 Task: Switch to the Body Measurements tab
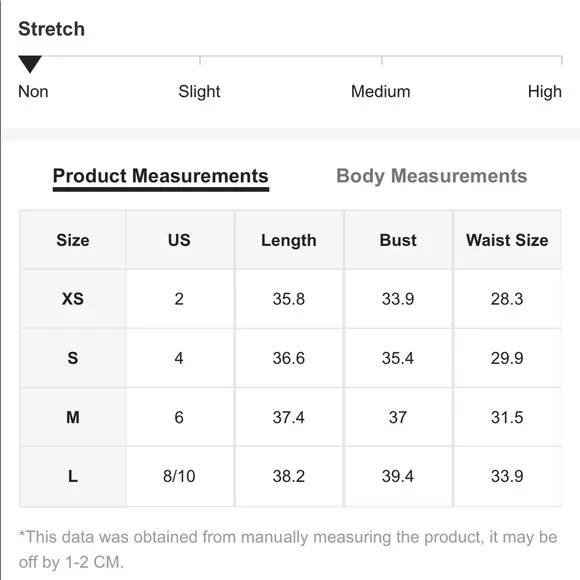tap(432, 176)
